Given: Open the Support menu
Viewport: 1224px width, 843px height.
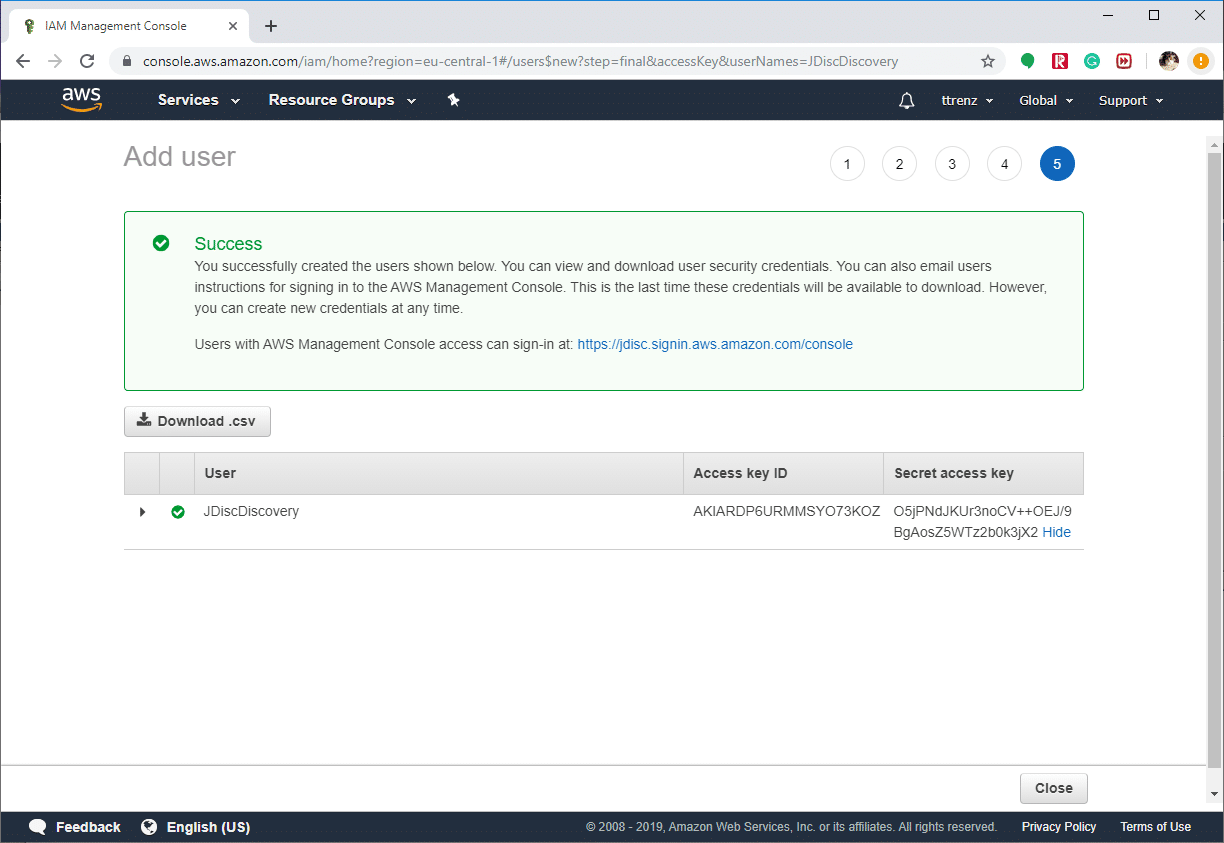Looking at the screenshot, I should (x=1130, y=100).
